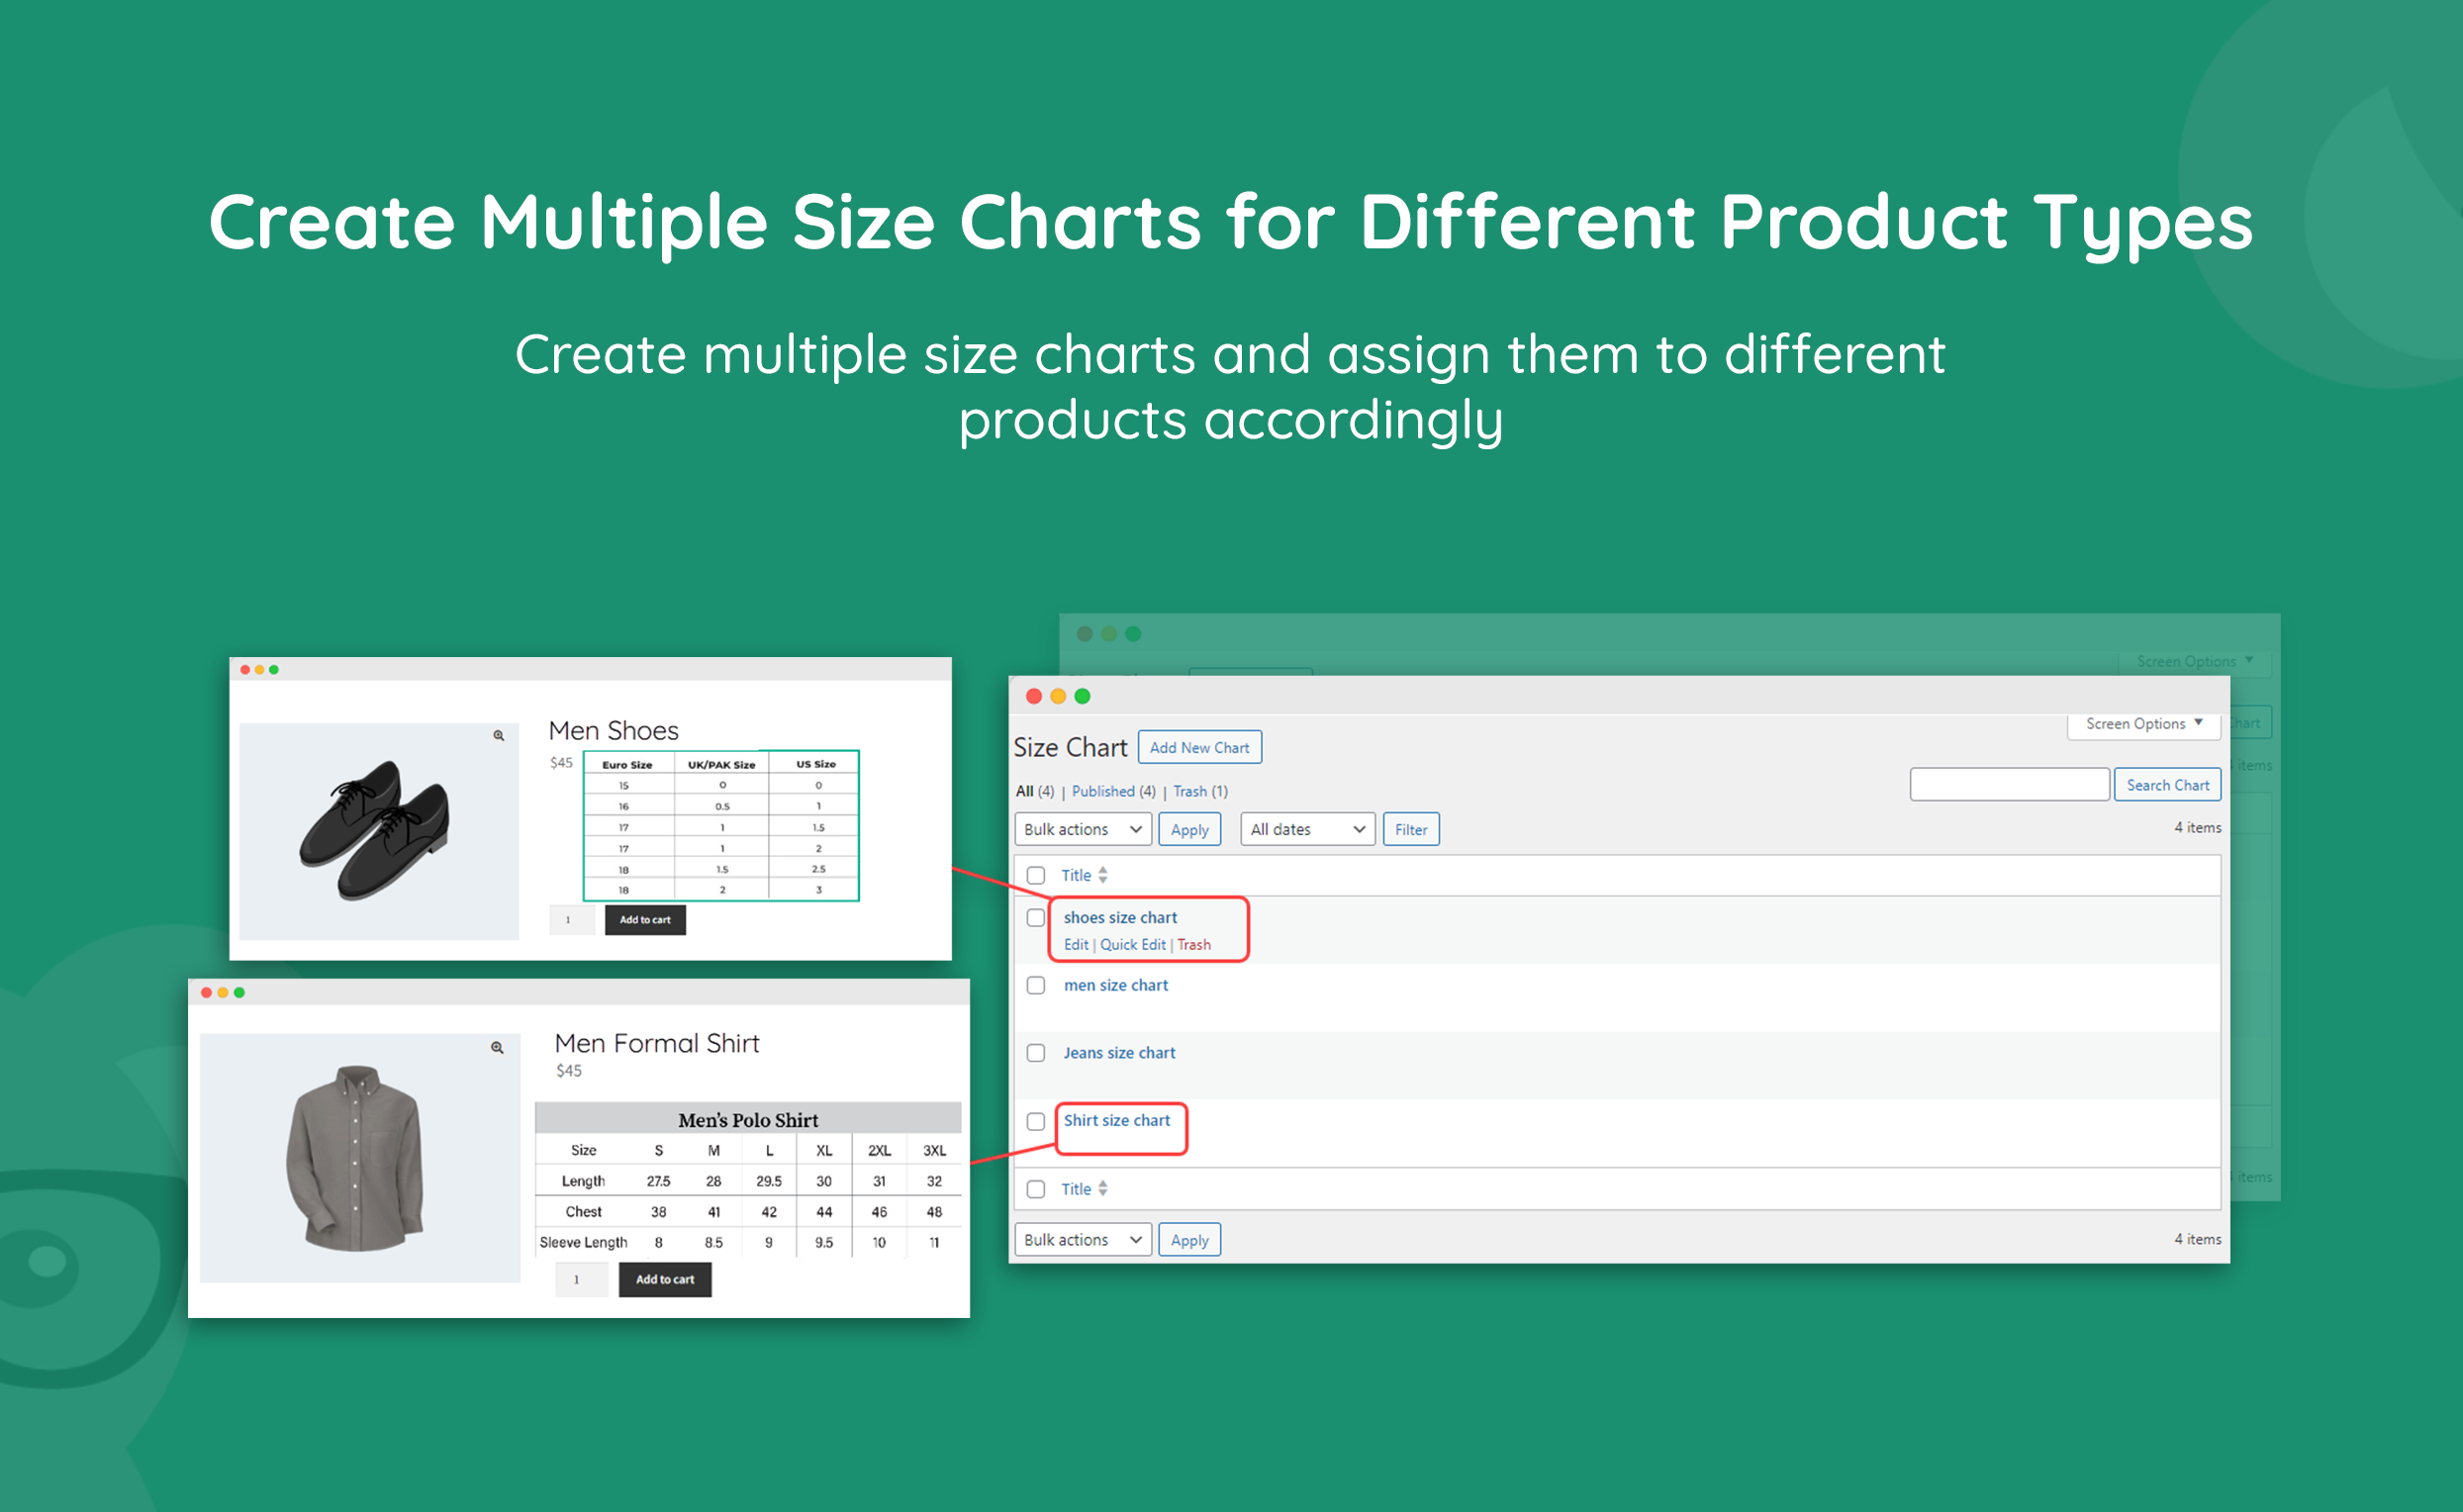Click the zoom magnifier on shirt image
This screenshot has width=2463, height=1512.
pos(497,1048)
